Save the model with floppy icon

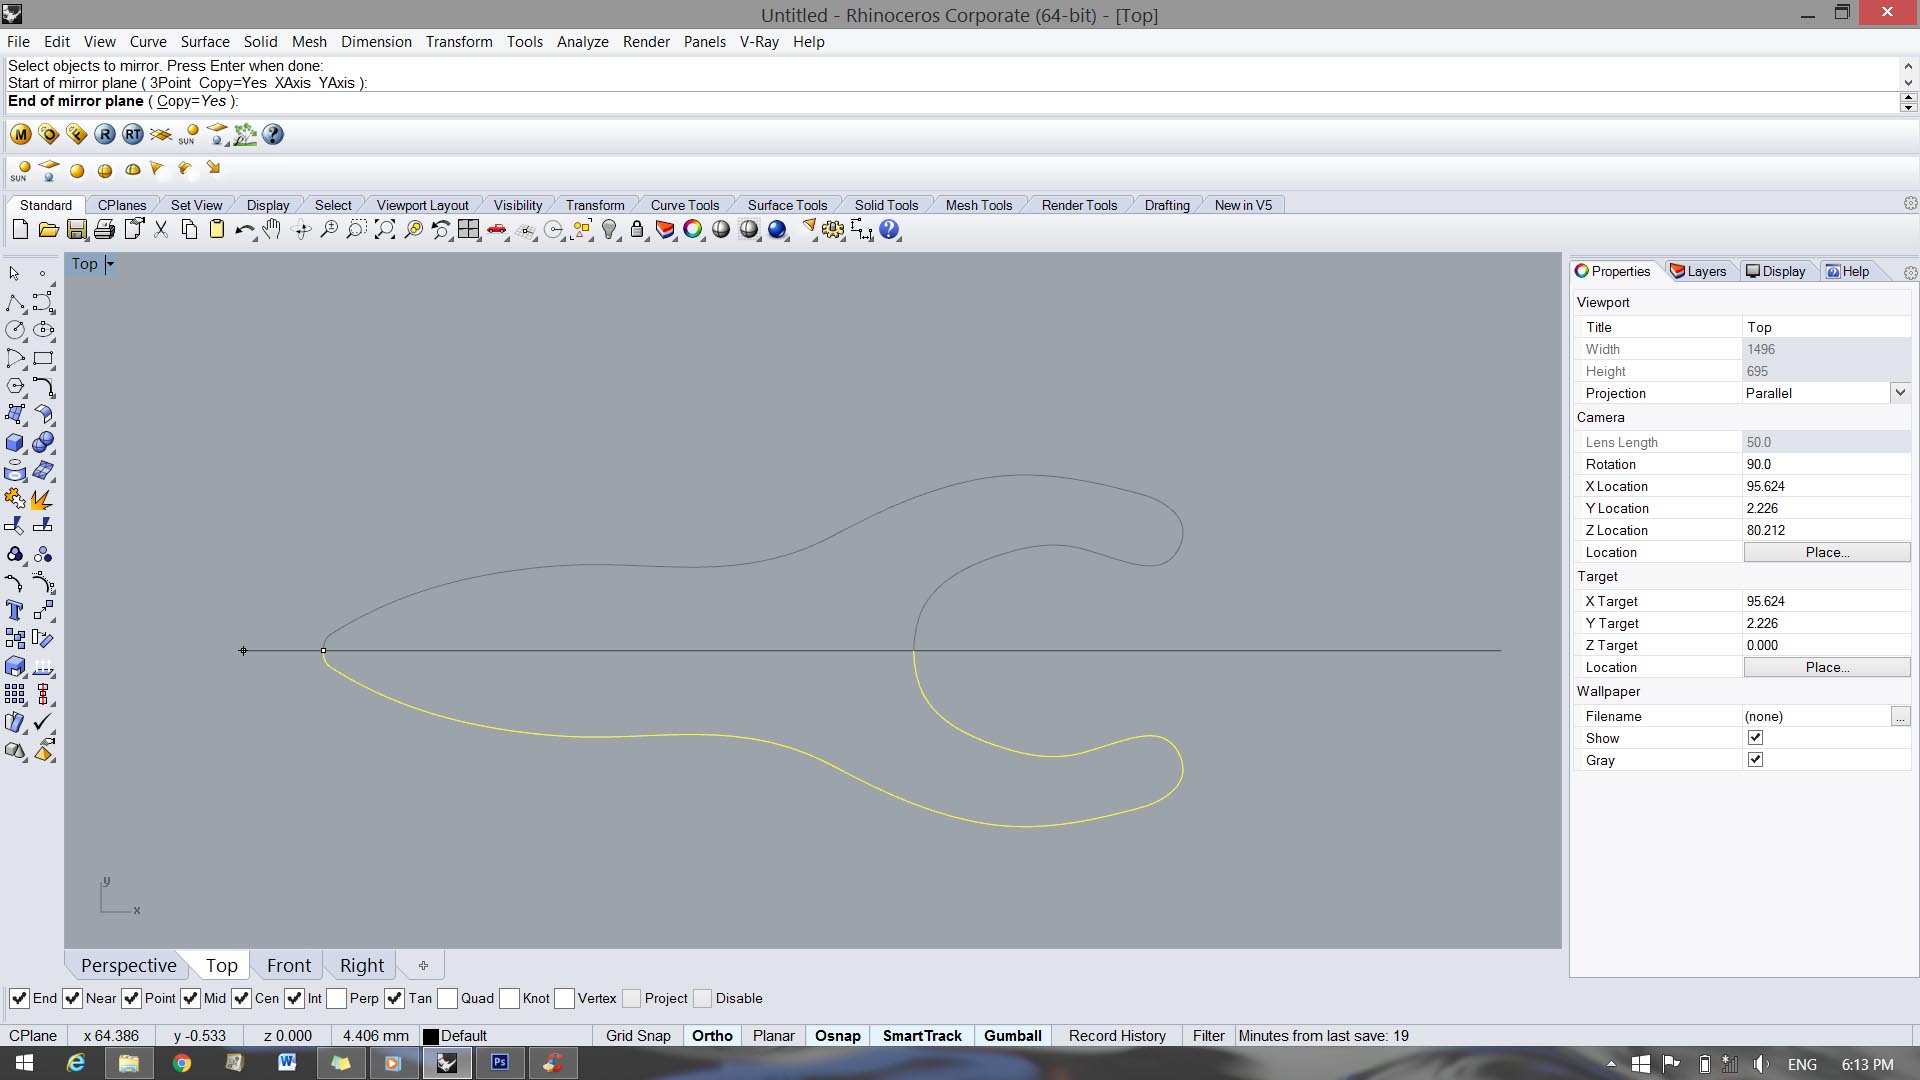click(x=76, y=230)
